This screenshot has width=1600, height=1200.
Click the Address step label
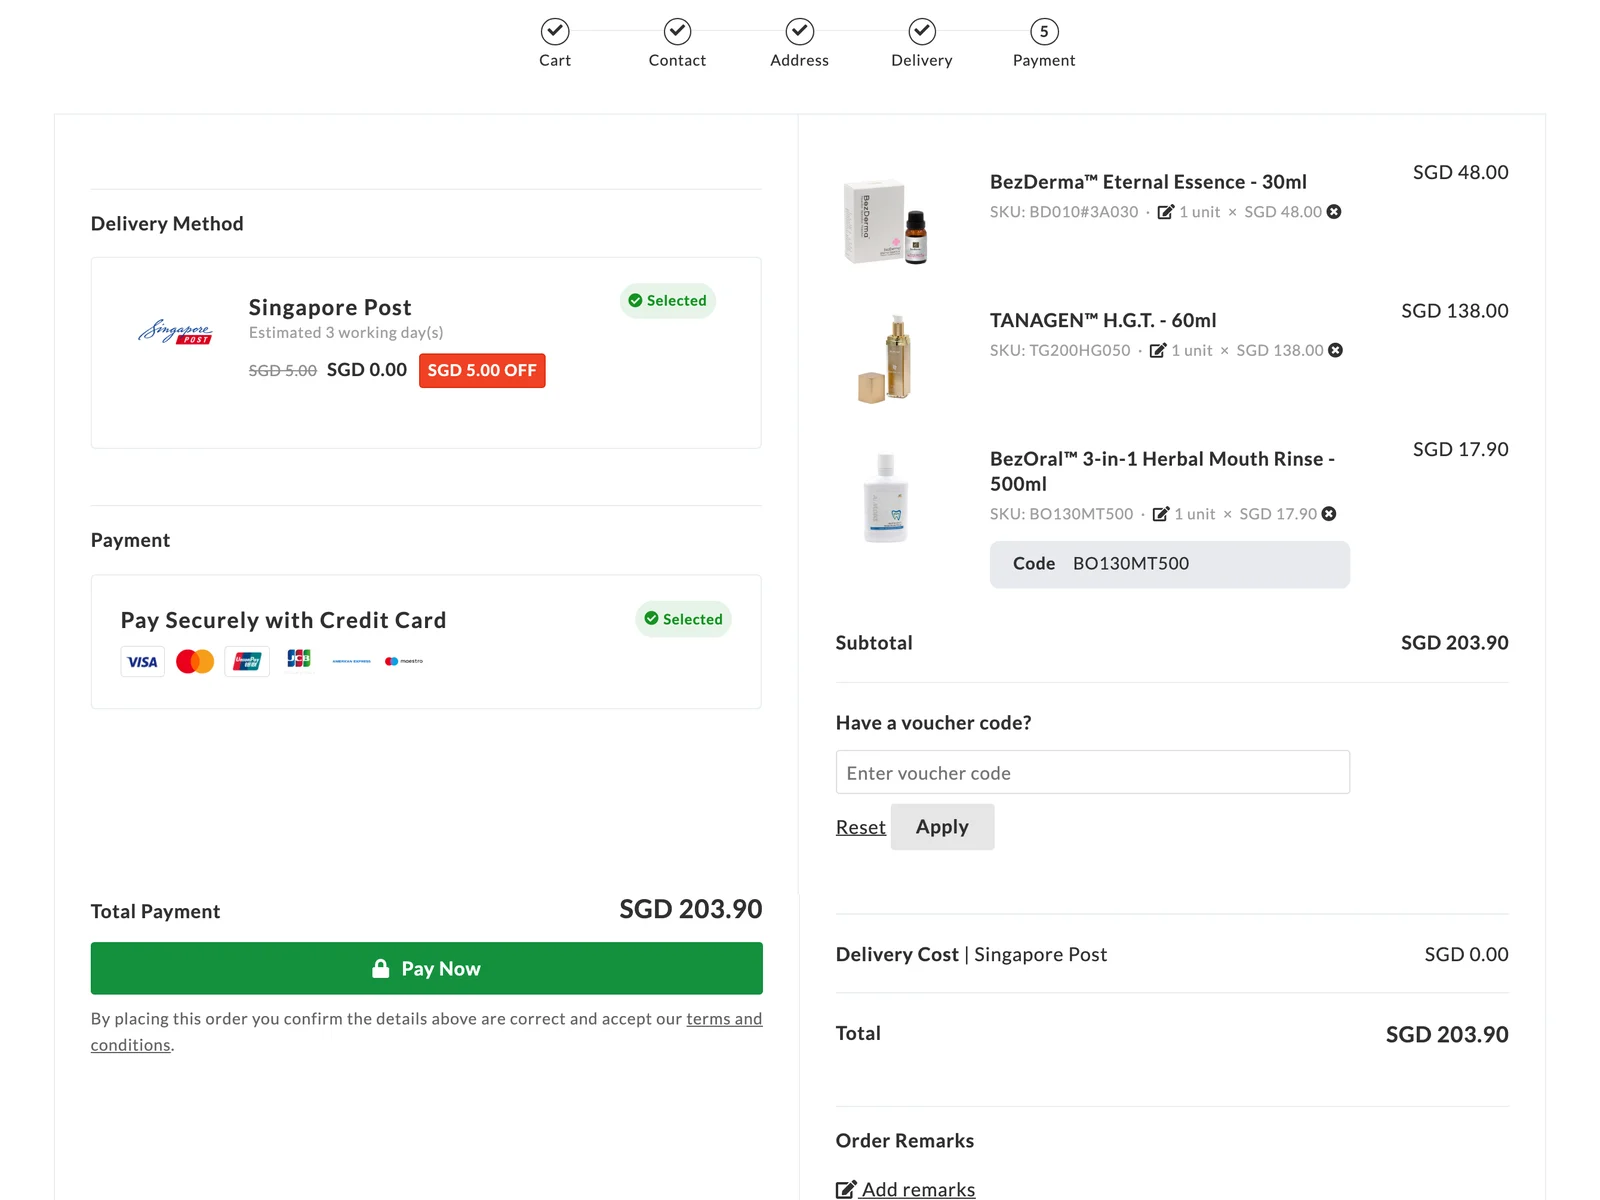point(799,60)
